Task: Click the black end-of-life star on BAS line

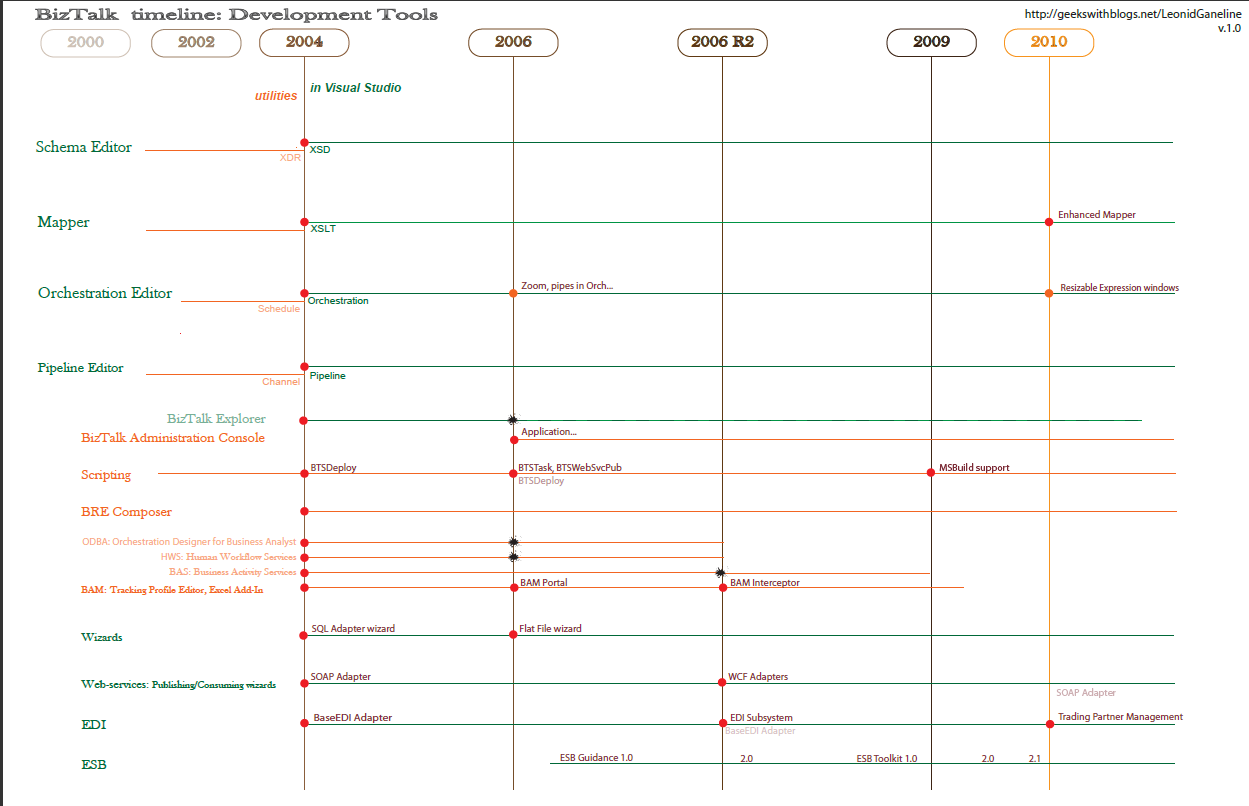Action: point(720,573)
